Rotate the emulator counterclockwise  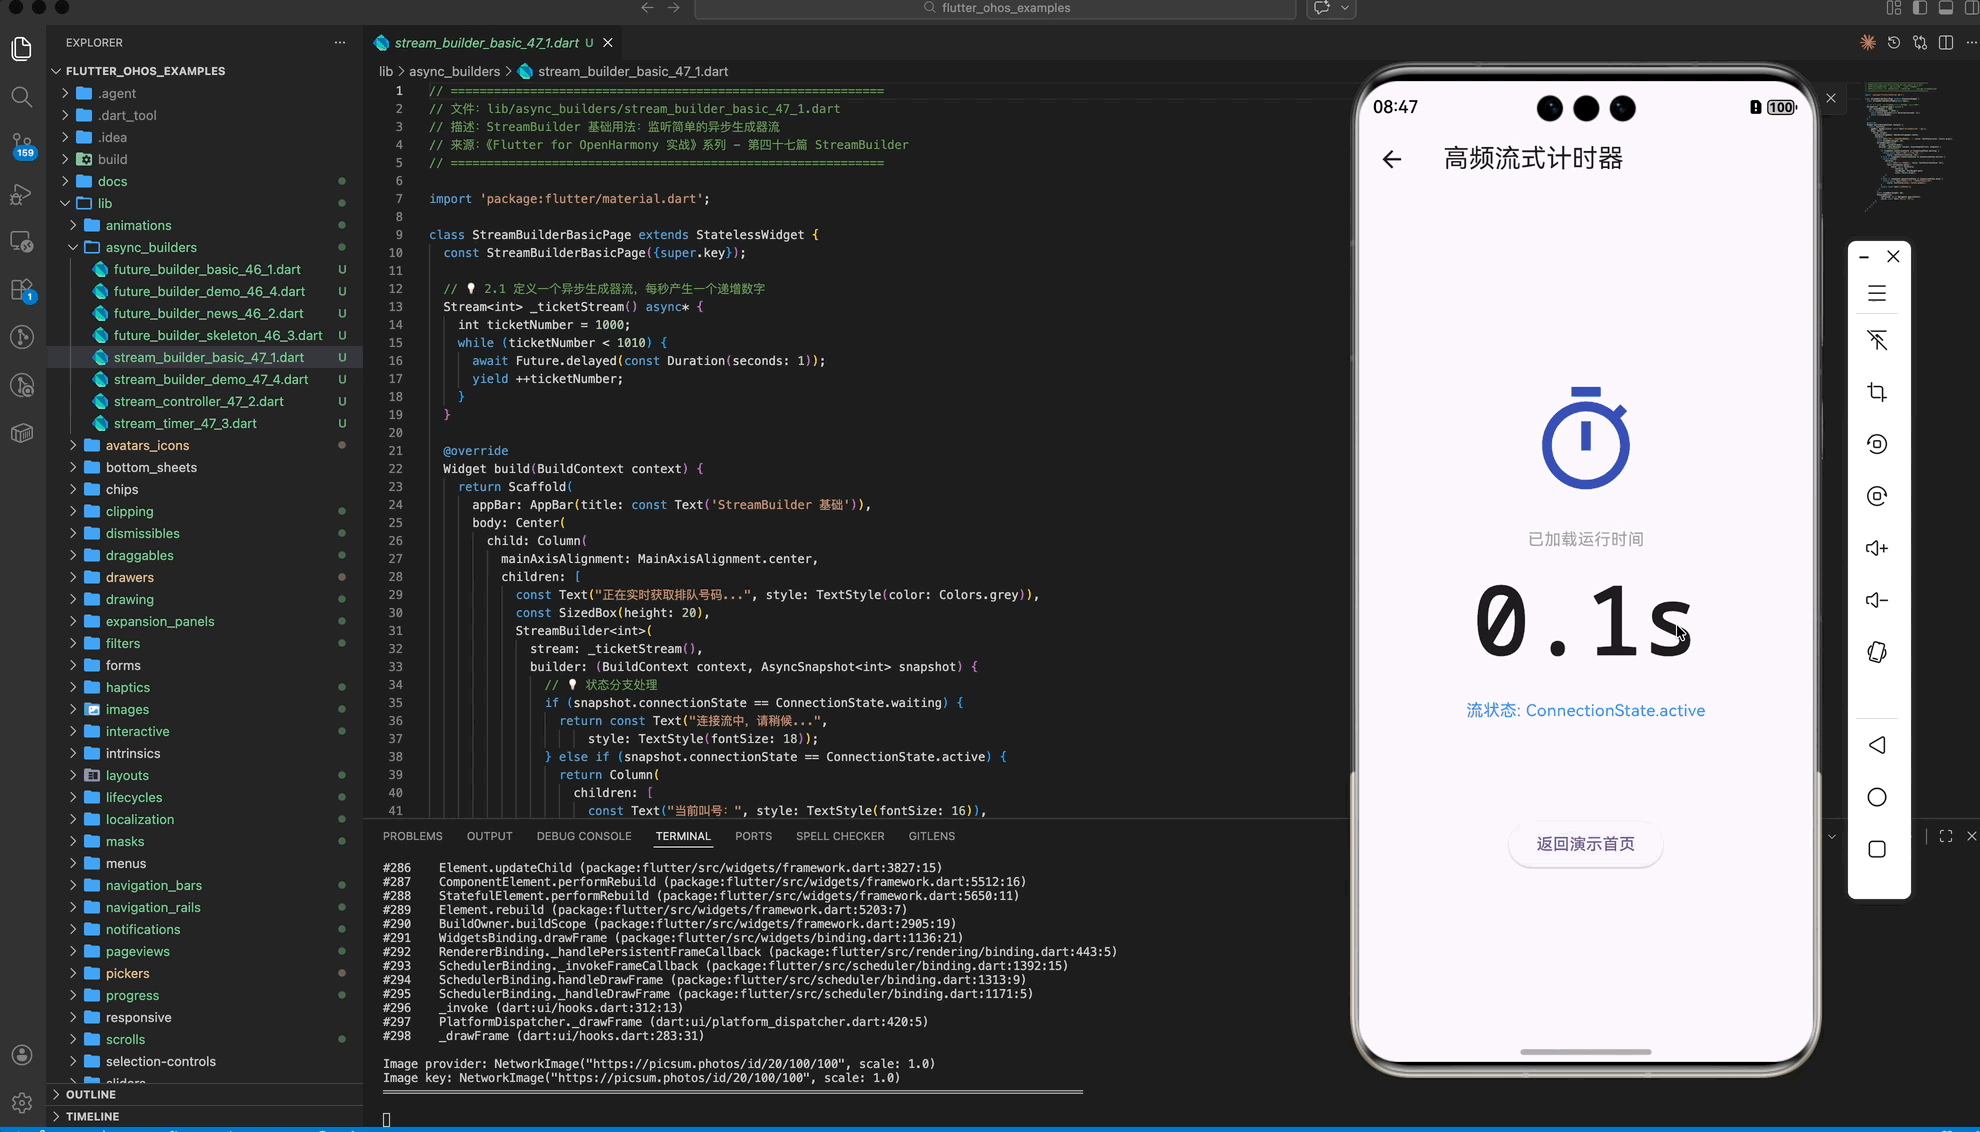coord(1877,444)
